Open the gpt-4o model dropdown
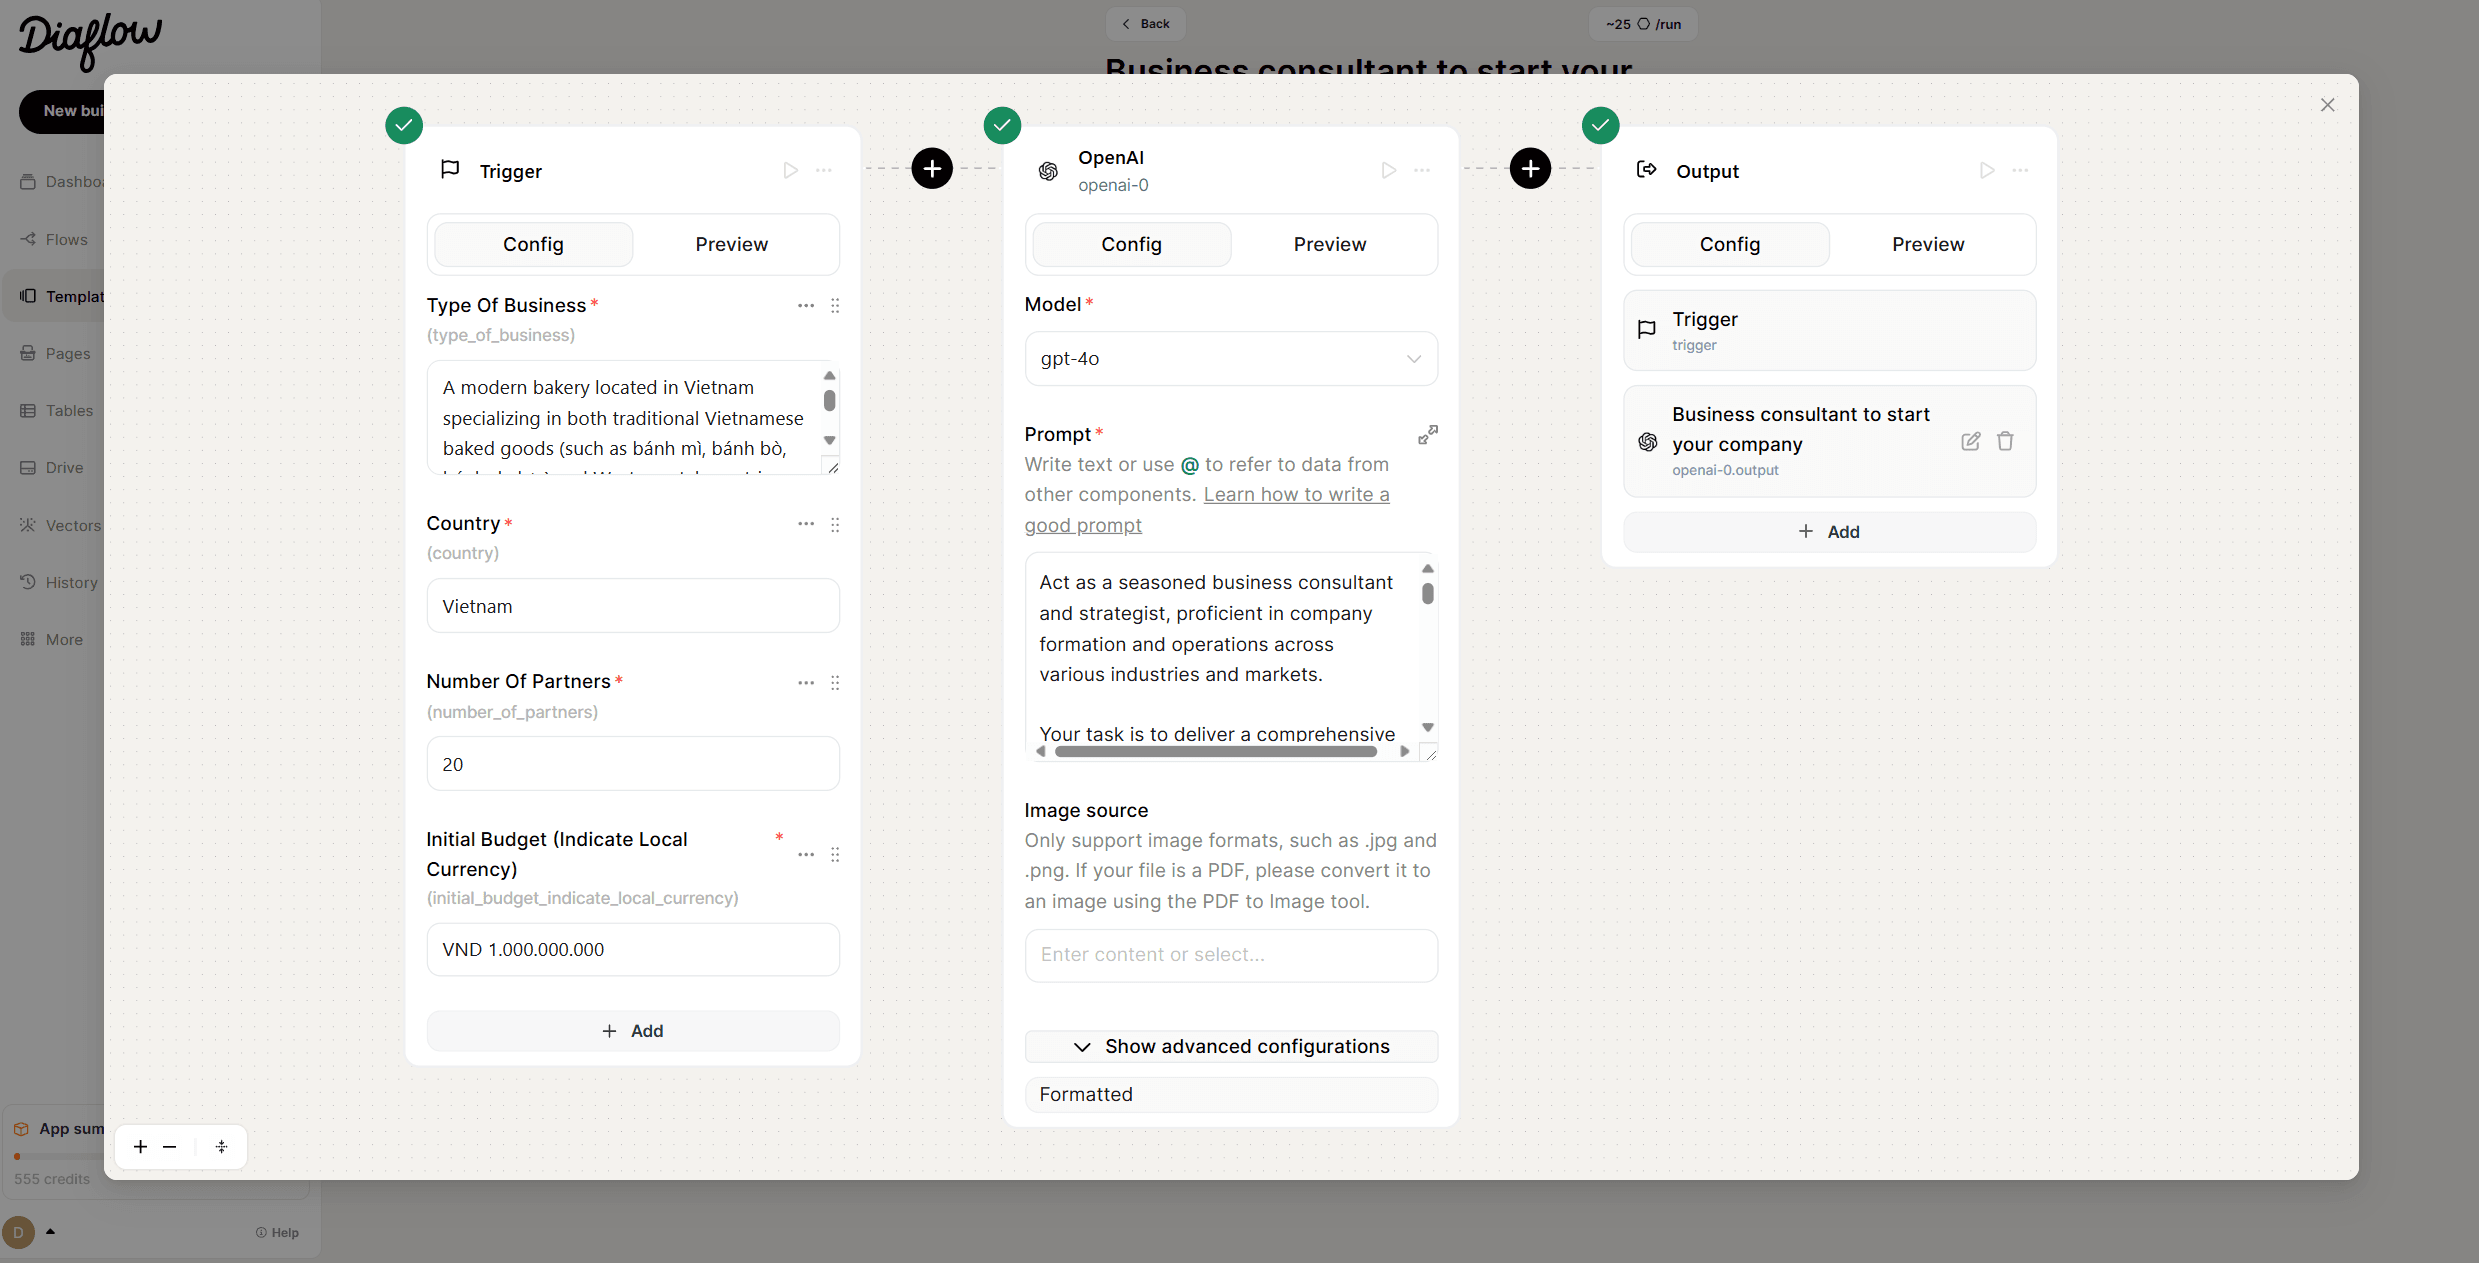The image size is (2479, 1263). (x=1230, y=359)
